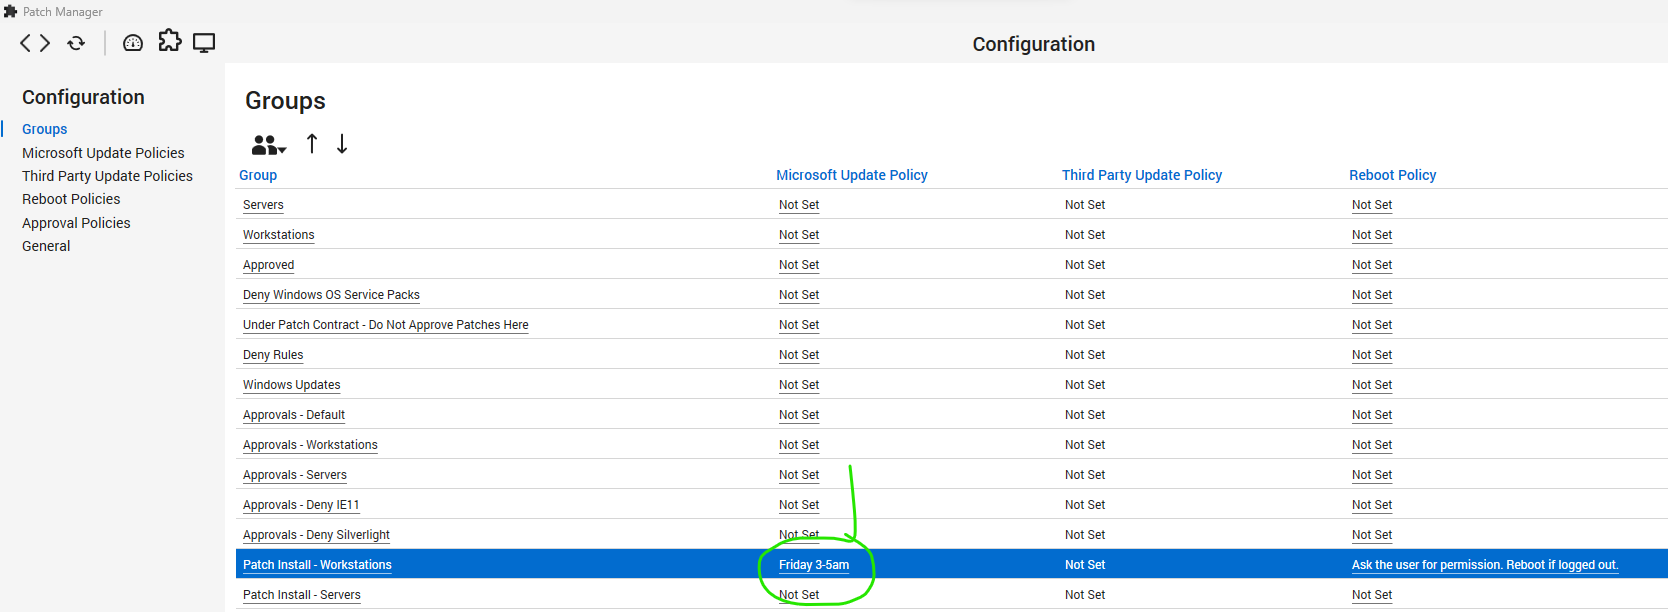Select Reboot Policies in sidebar
The width and height of the screenshot is (1668, 612).
(x=71, y=199)
